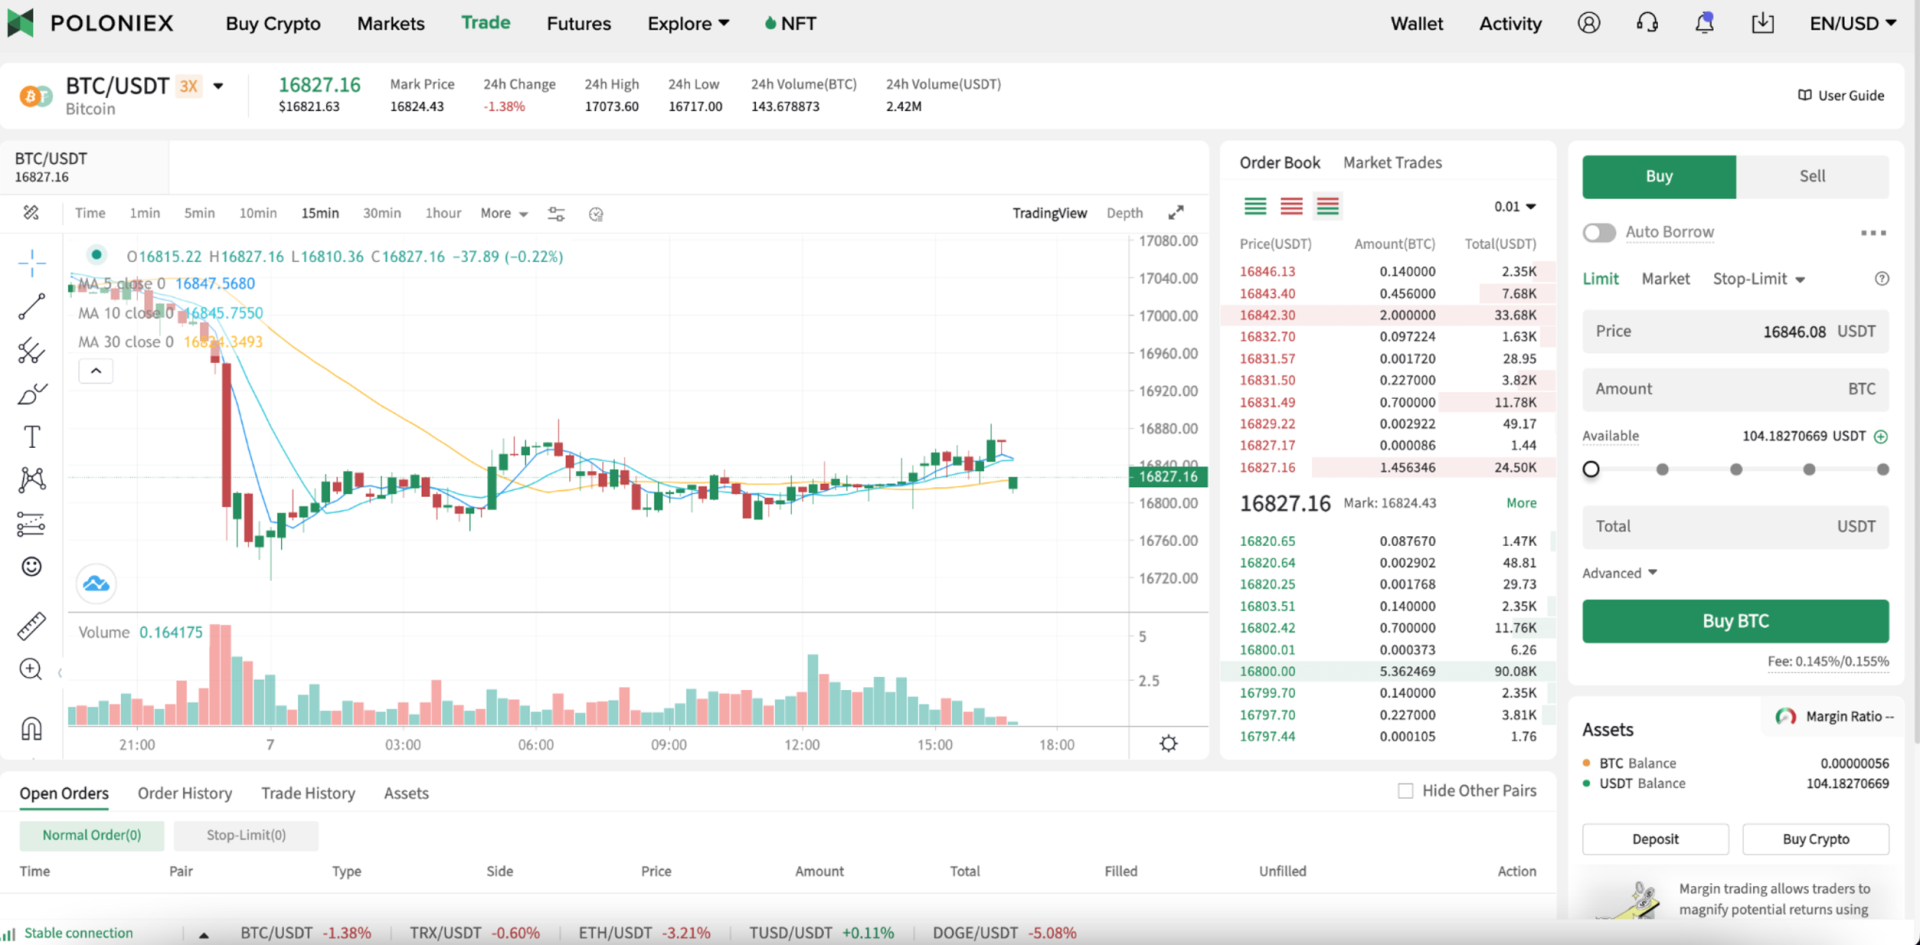Image resolution: width=1920 pixels, height=945 pixels.
Task: Open the notifications bell
Action: point(1705,23)
